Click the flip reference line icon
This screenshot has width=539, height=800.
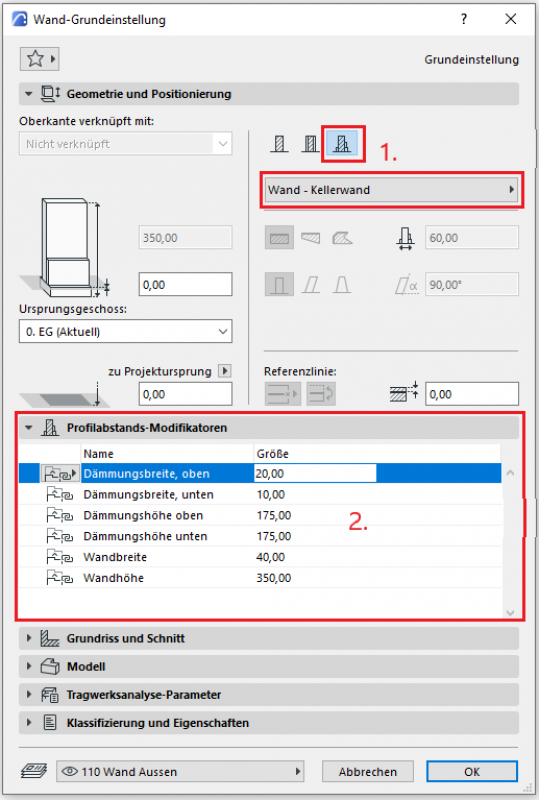[321, 394]
